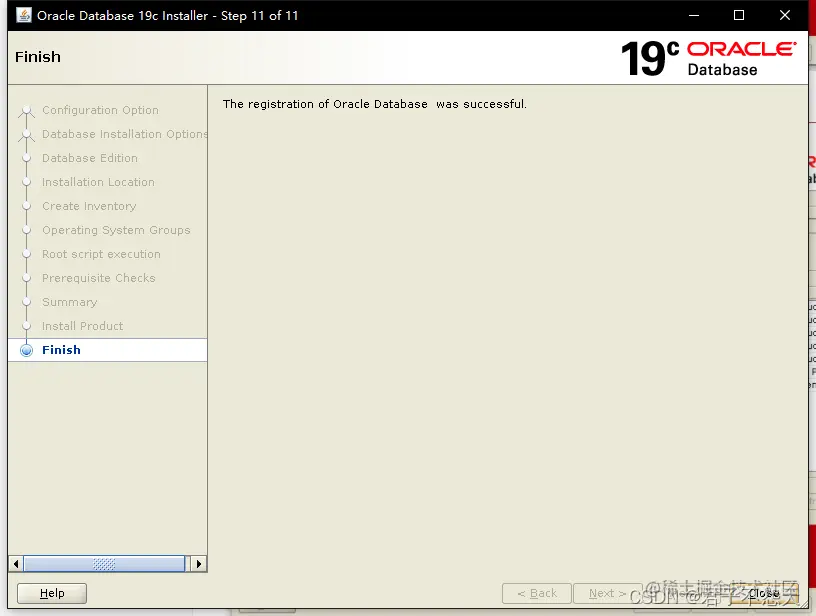Screen dimensions: 816x616
Task: Maximize the Oracle installer window
Action: pyautogui.click(x=739, y=15)
